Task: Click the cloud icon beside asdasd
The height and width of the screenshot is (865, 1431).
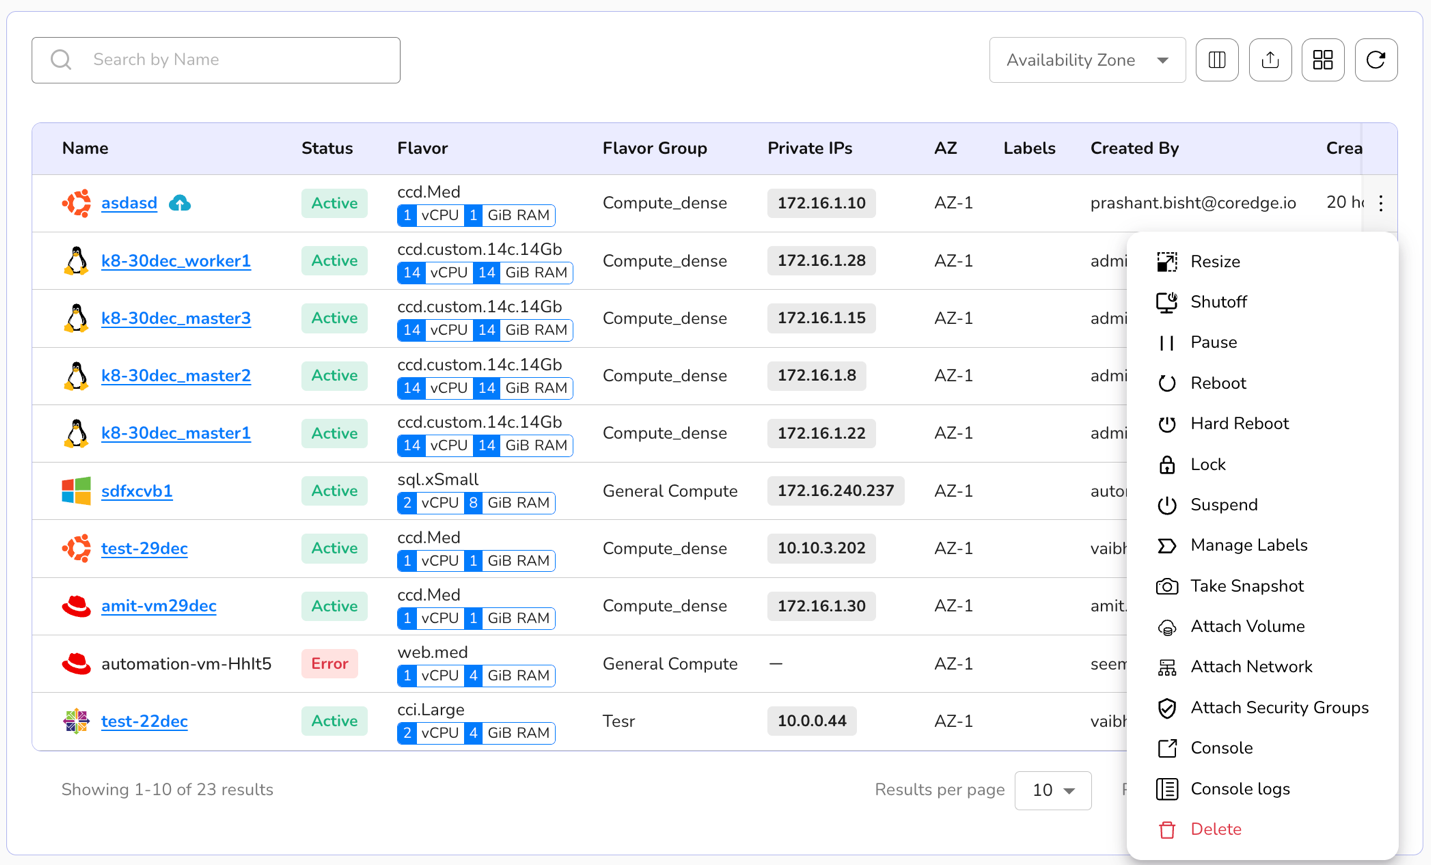Action: pyautogui.click(x=180, y=203)
